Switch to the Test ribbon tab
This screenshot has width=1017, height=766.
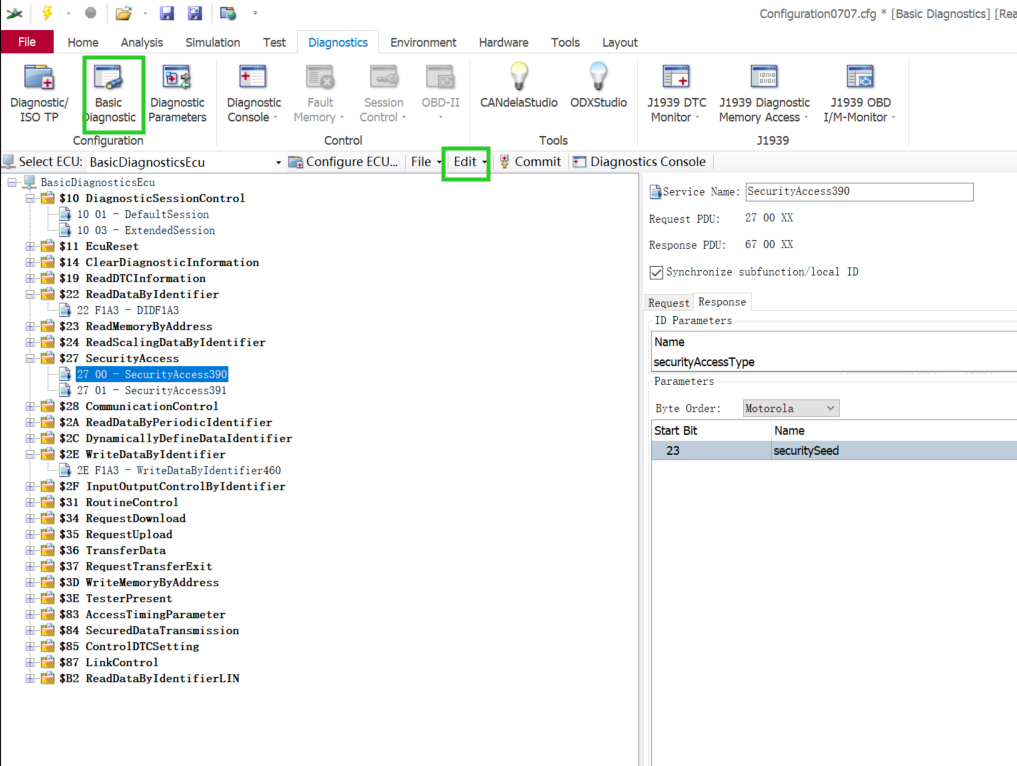[x=274, y=43]
